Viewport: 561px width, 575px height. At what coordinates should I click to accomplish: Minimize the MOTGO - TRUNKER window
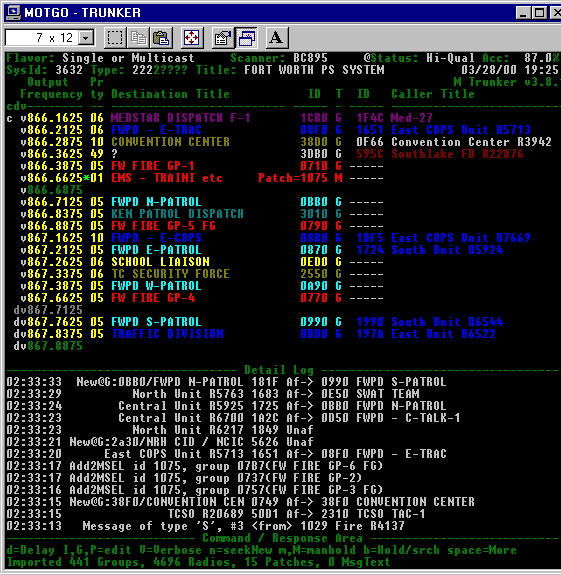[523, 13]
